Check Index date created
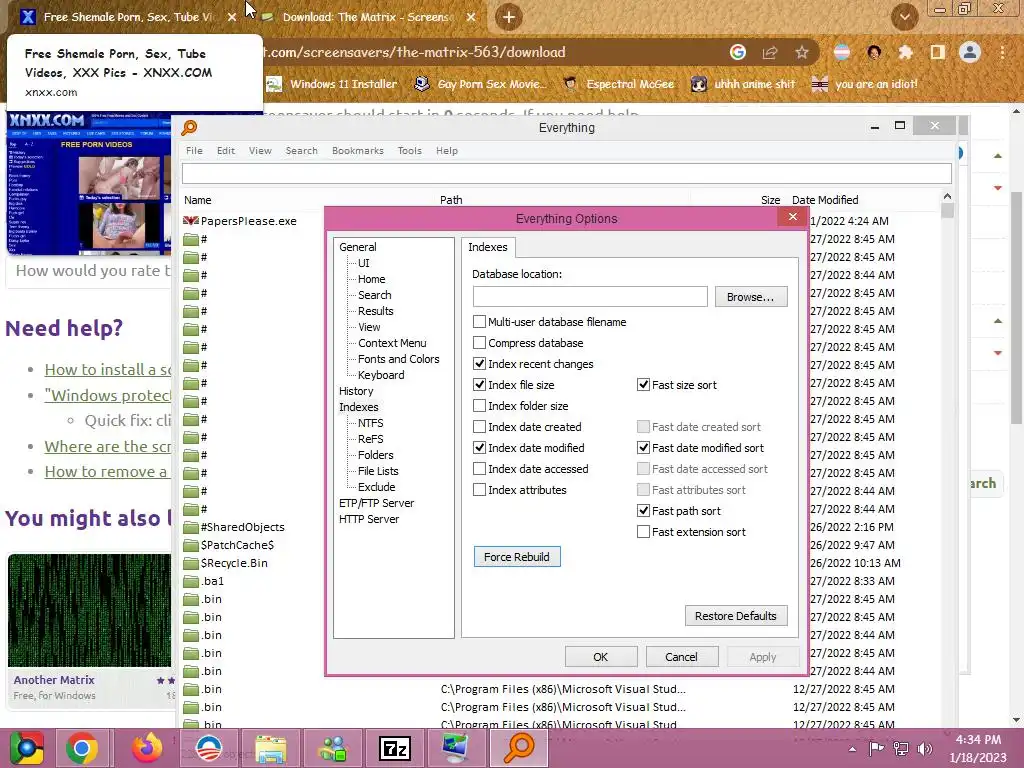This screenshot has width=1024, height=768. click(479, 426)
